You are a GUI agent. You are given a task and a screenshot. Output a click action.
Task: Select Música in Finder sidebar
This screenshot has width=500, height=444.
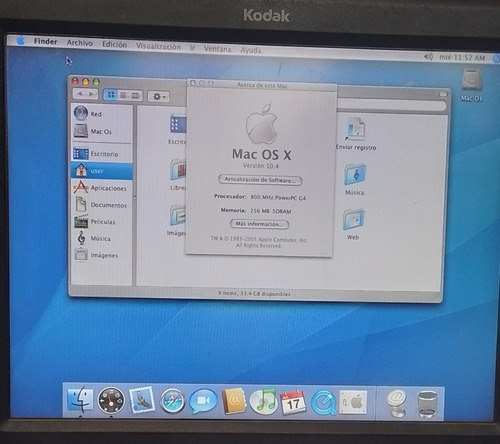point(101,238)
